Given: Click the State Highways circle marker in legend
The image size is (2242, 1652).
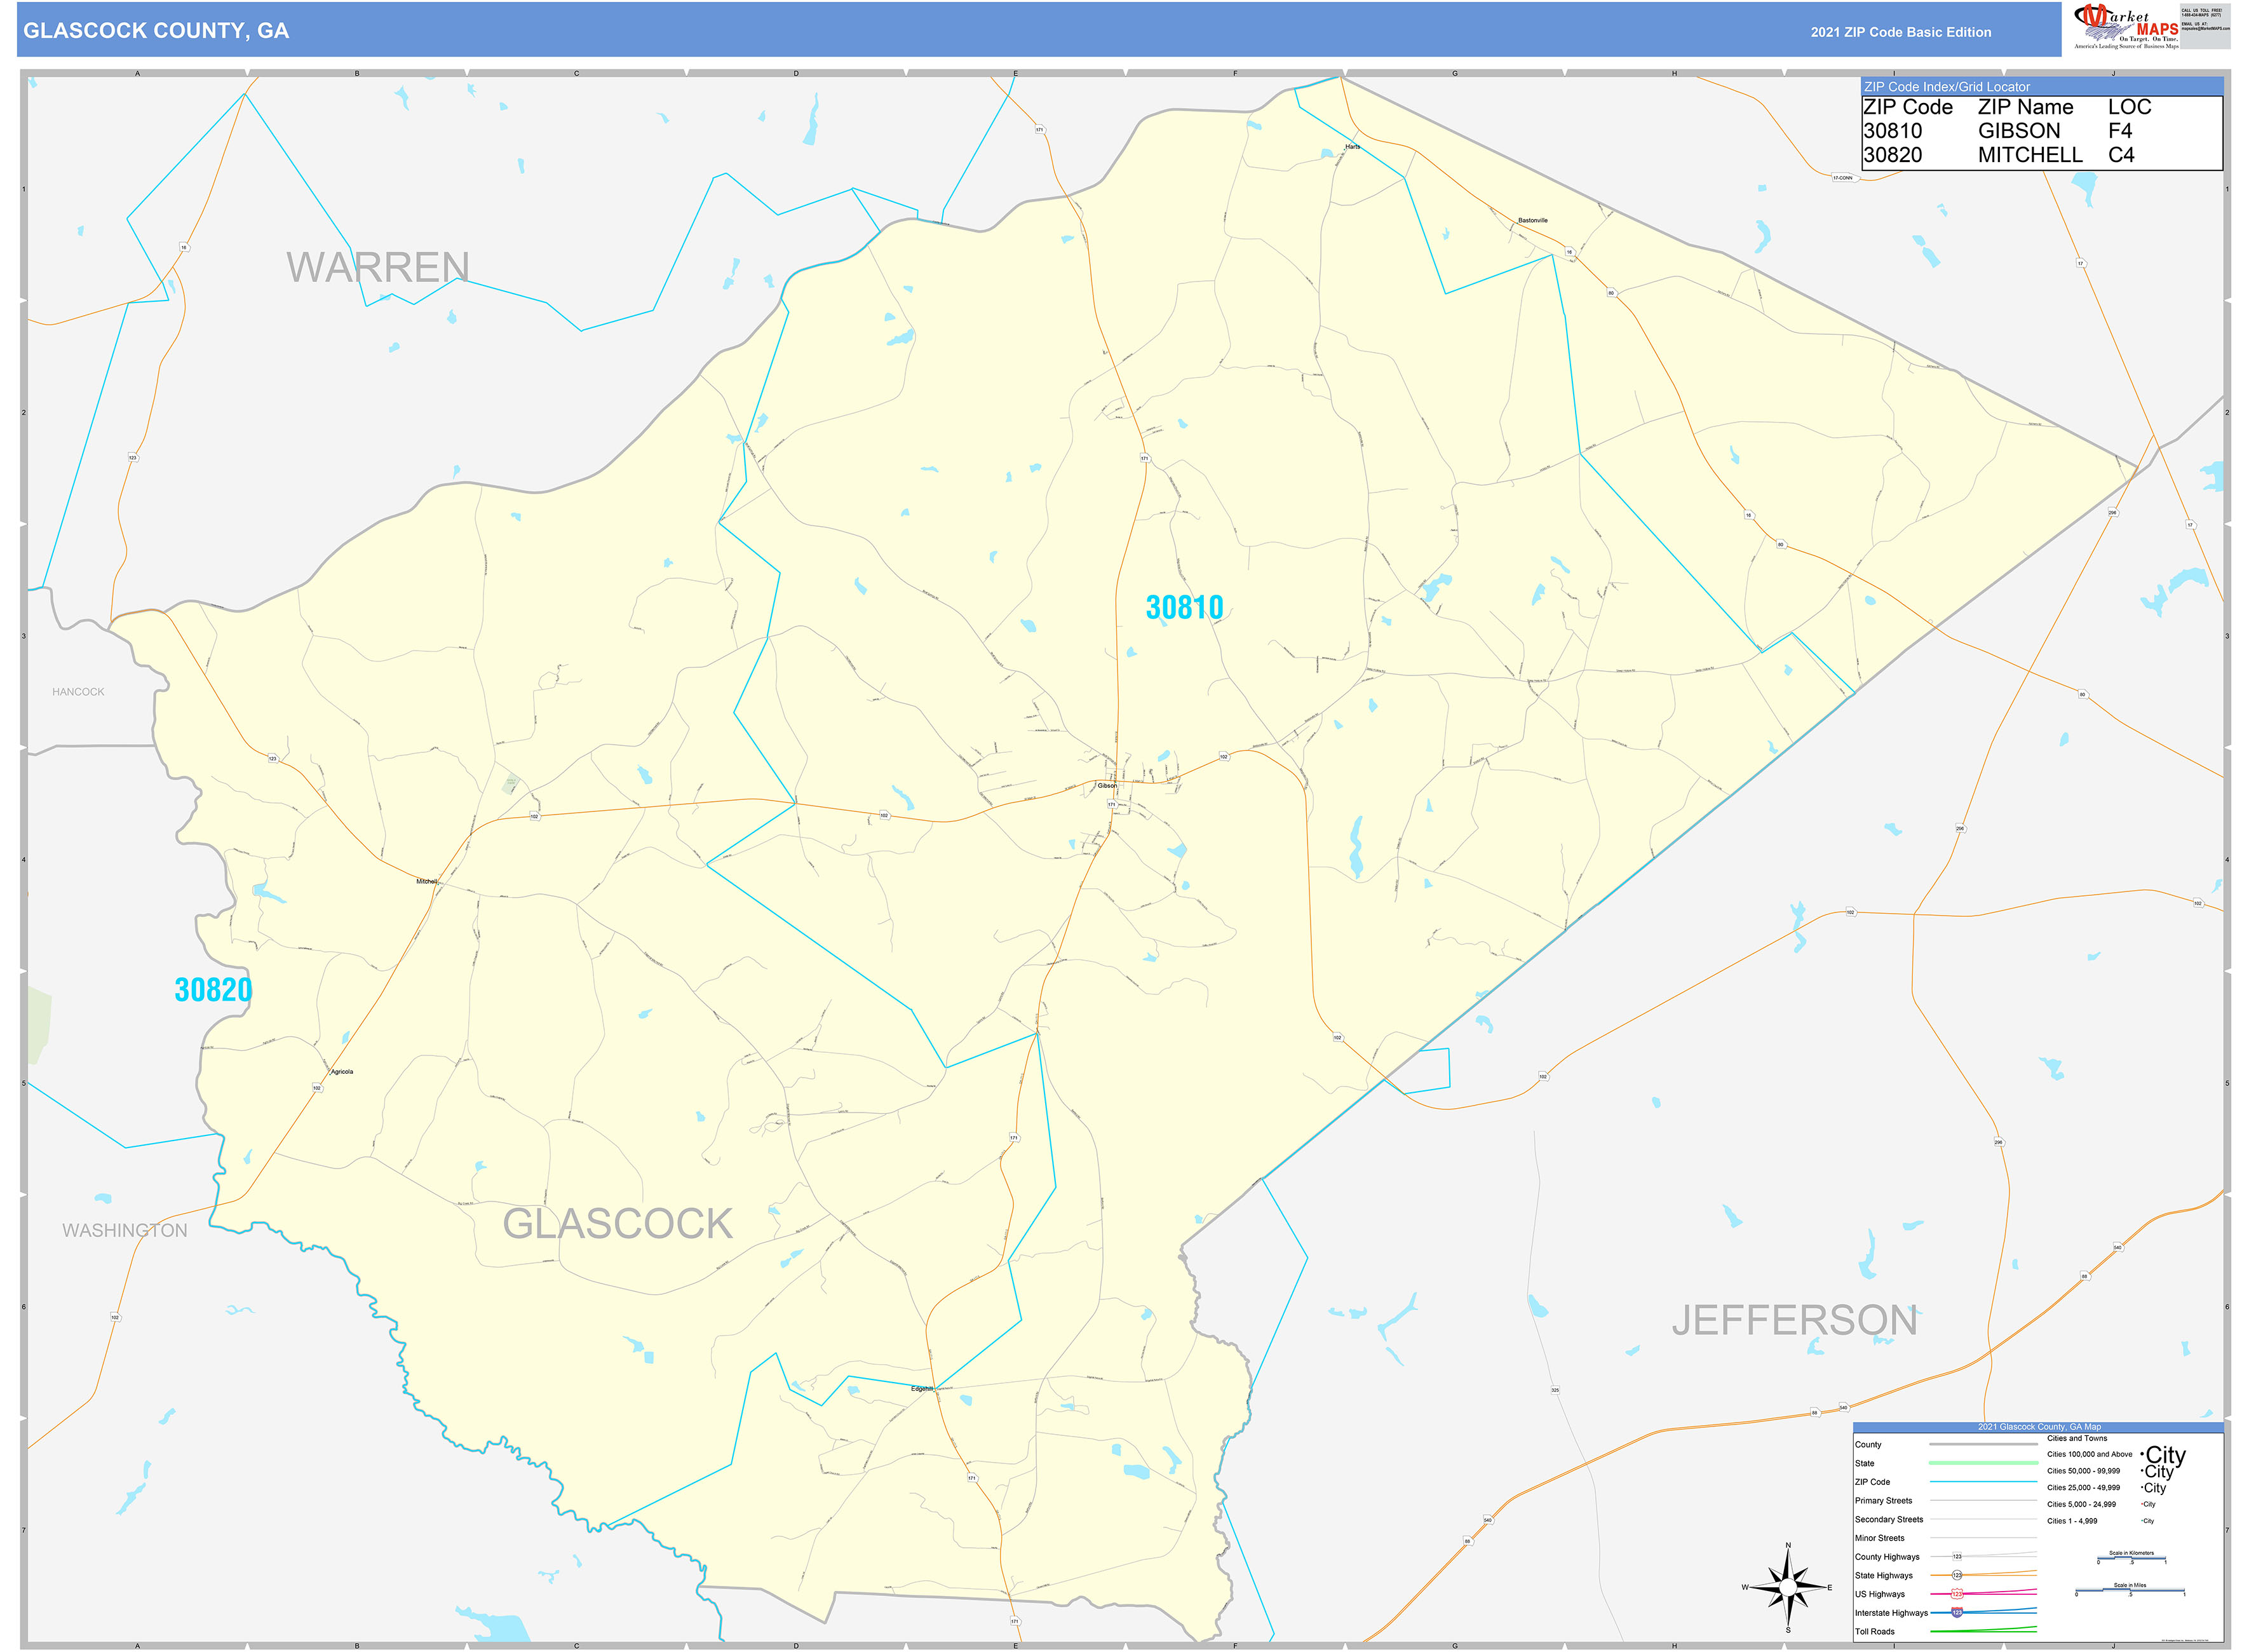Looking at the screenshot, I should pyautogui.click(x=1957, y=1575).
